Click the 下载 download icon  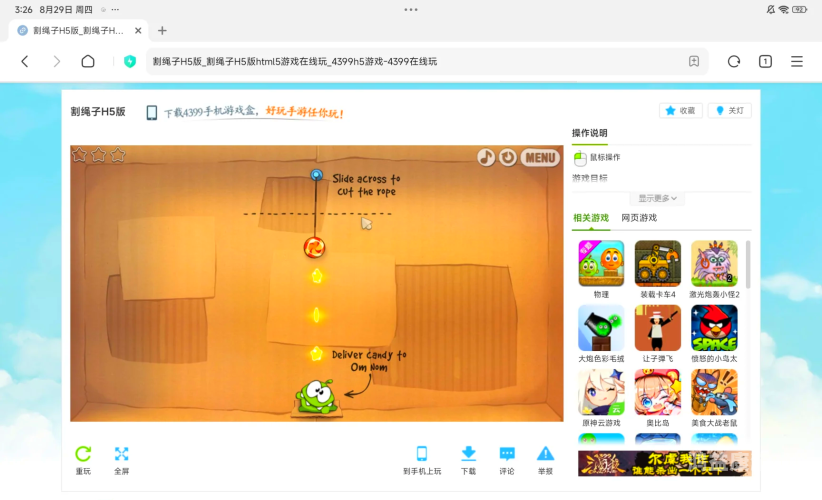(x=468, y=454)
